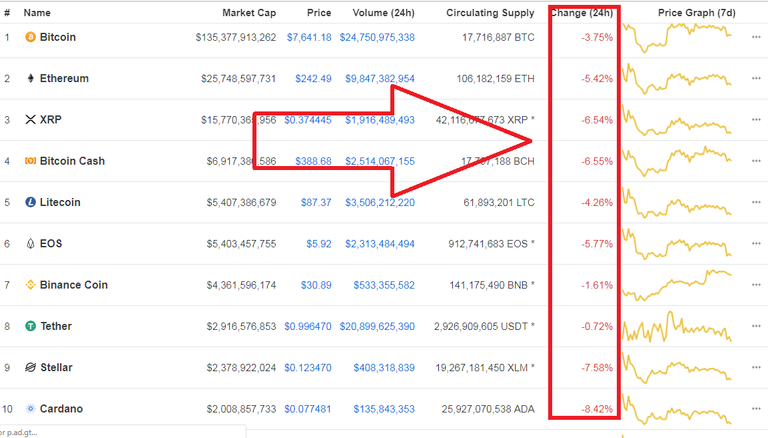Click Stellar 24h change -7.58%
The height and width of the screenshot is (438, 768).
tap(597, 367)
